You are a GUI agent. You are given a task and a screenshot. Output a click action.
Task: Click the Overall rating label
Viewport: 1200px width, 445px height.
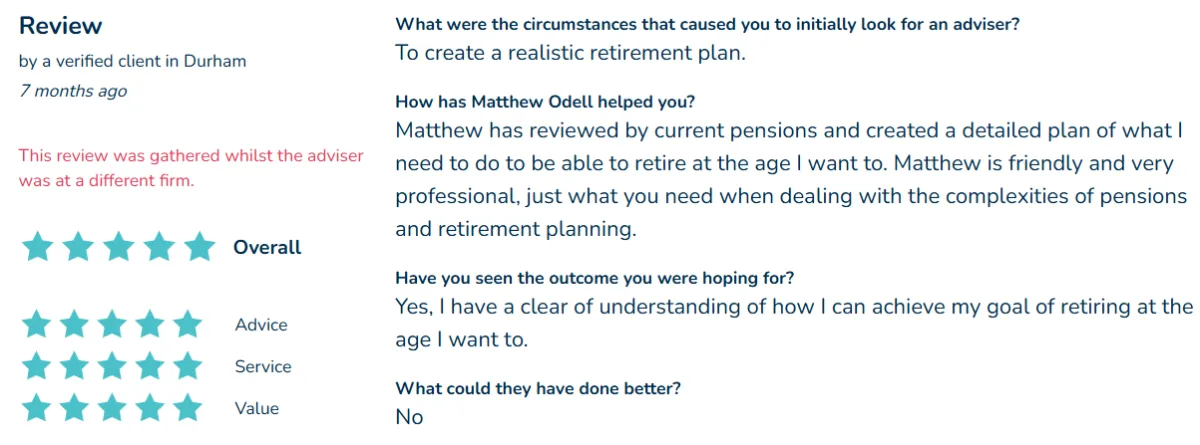pyautogui.click(x=267, y=247)
